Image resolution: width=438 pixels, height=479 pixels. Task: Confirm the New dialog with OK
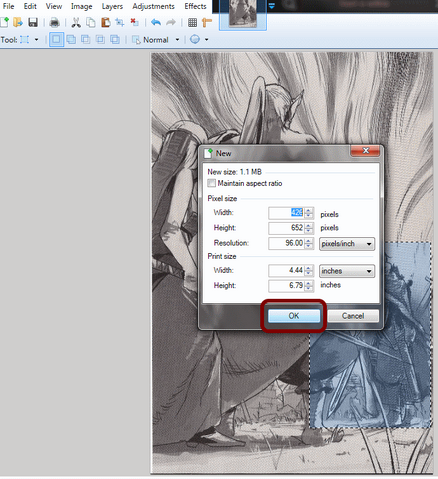pos(294,316)
